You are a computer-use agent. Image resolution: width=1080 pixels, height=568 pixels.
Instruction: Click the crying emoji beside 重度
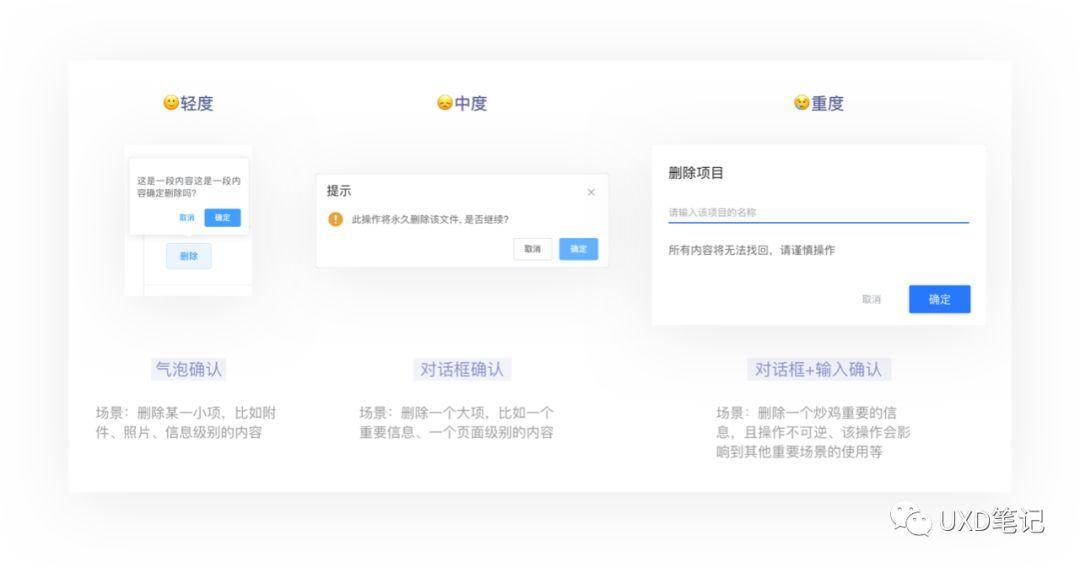tap(801, 103)
